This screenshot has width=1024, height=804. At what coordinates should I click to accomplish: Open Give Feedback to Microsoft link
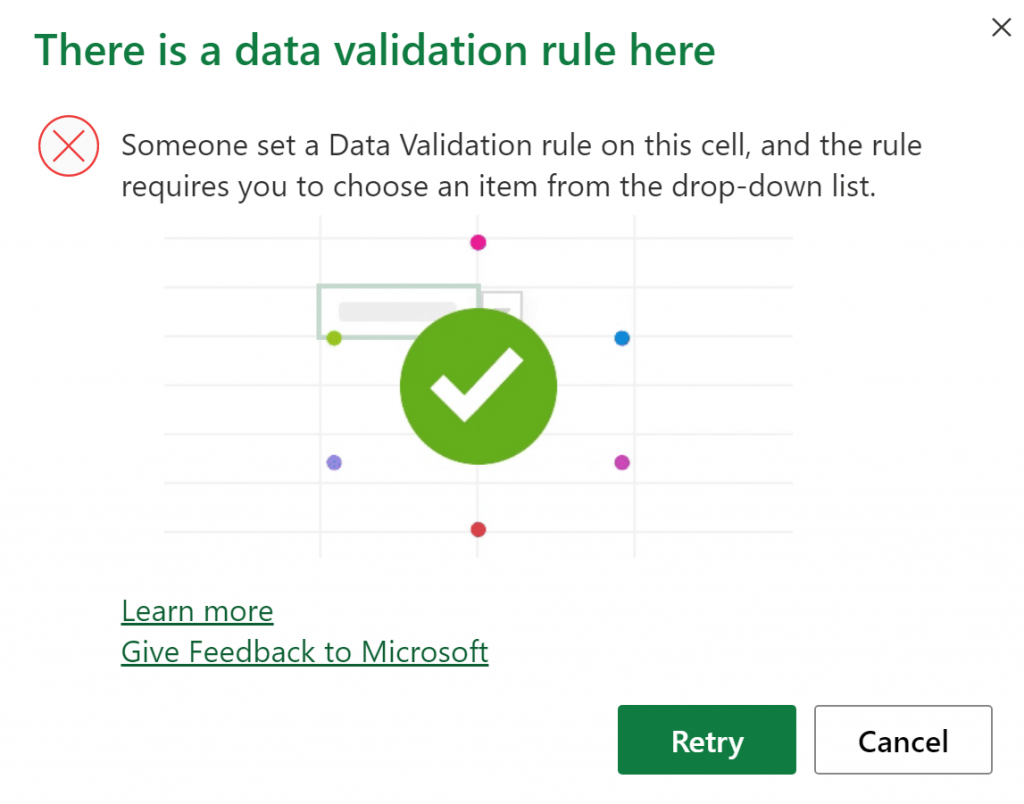(x=304, y=652)
